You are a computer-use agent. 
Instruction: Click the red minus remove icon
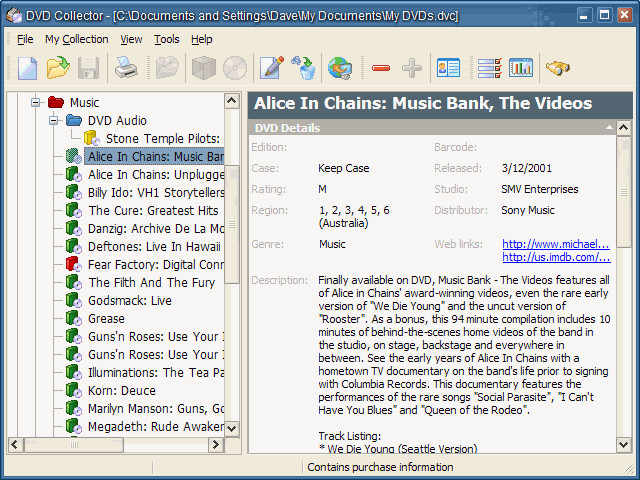[x=381, y=68]
